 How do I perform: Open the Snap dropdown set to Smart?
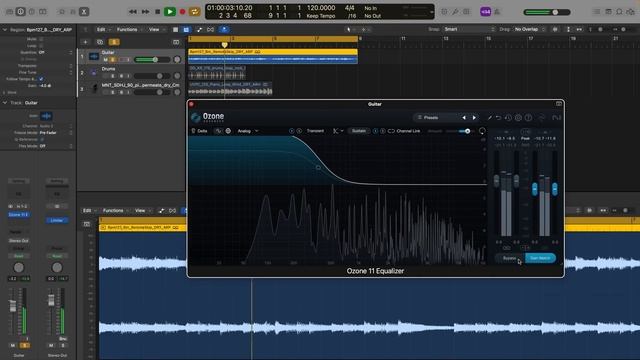[469, 29]
